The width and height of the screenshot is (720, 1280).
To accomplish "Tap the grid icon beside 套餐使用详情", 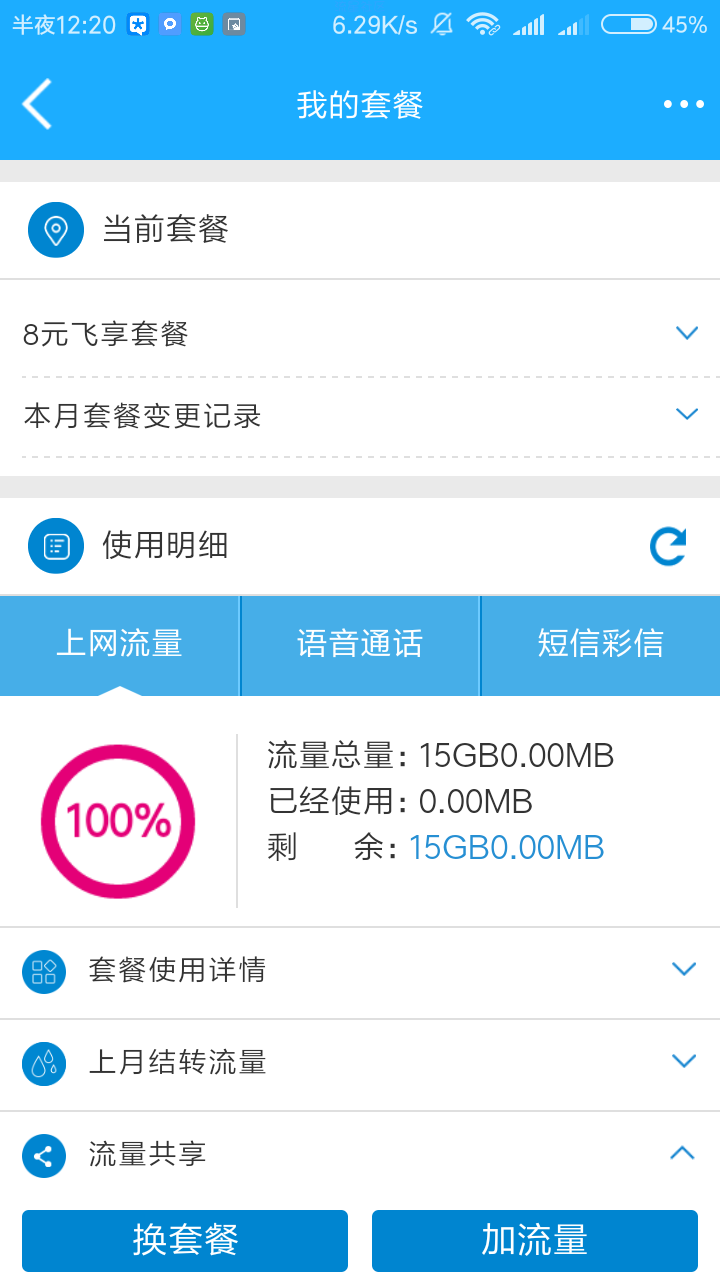I will click(44, 971).
